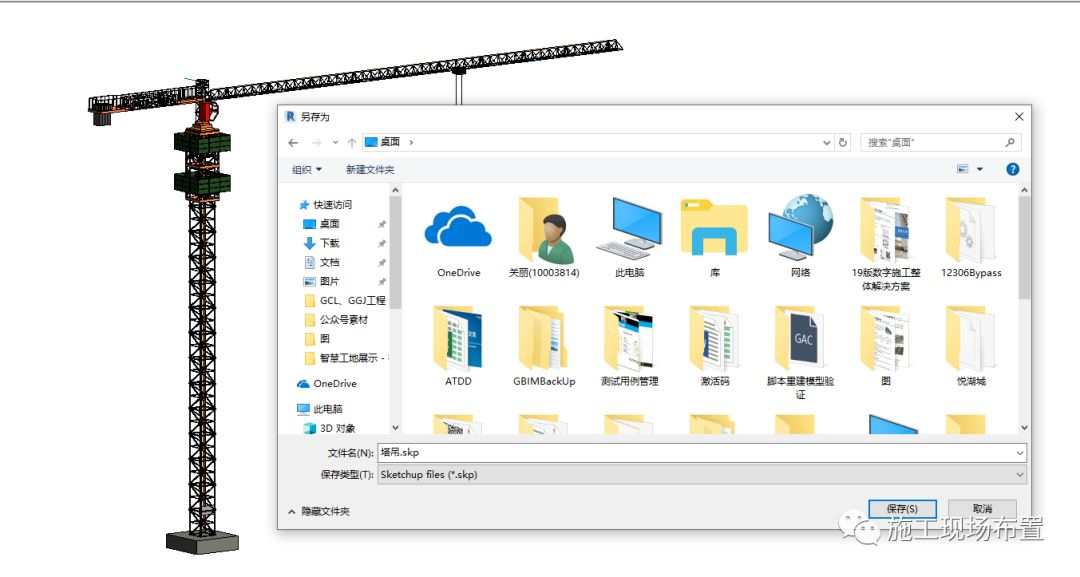Viewport: 1080px width, 577px height.
Task: Collapse folders with 隐藏文件夹
Action: 319,512
